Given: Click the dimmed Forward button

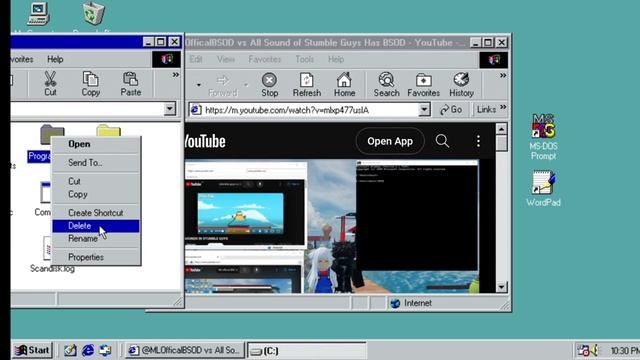Looking at the screenshot, I should click(222, 84).
